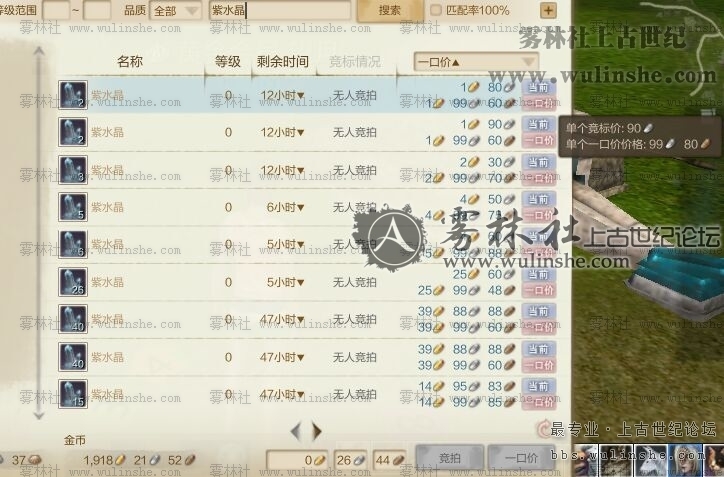Go to the next page arrow
This screenshot has height=477, width=724.
(x=317, y=431)
